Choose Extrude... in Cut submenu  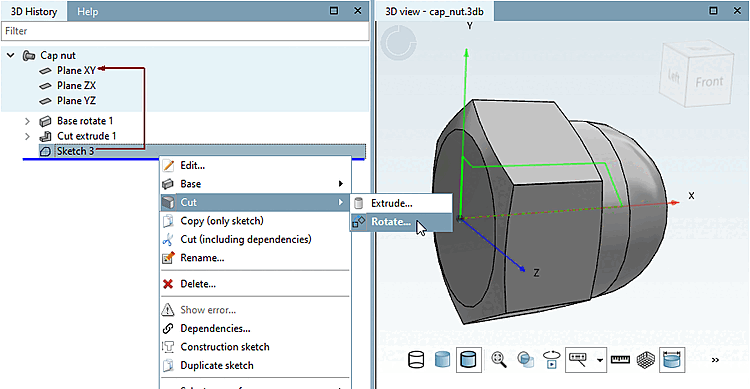pos(401,203)
